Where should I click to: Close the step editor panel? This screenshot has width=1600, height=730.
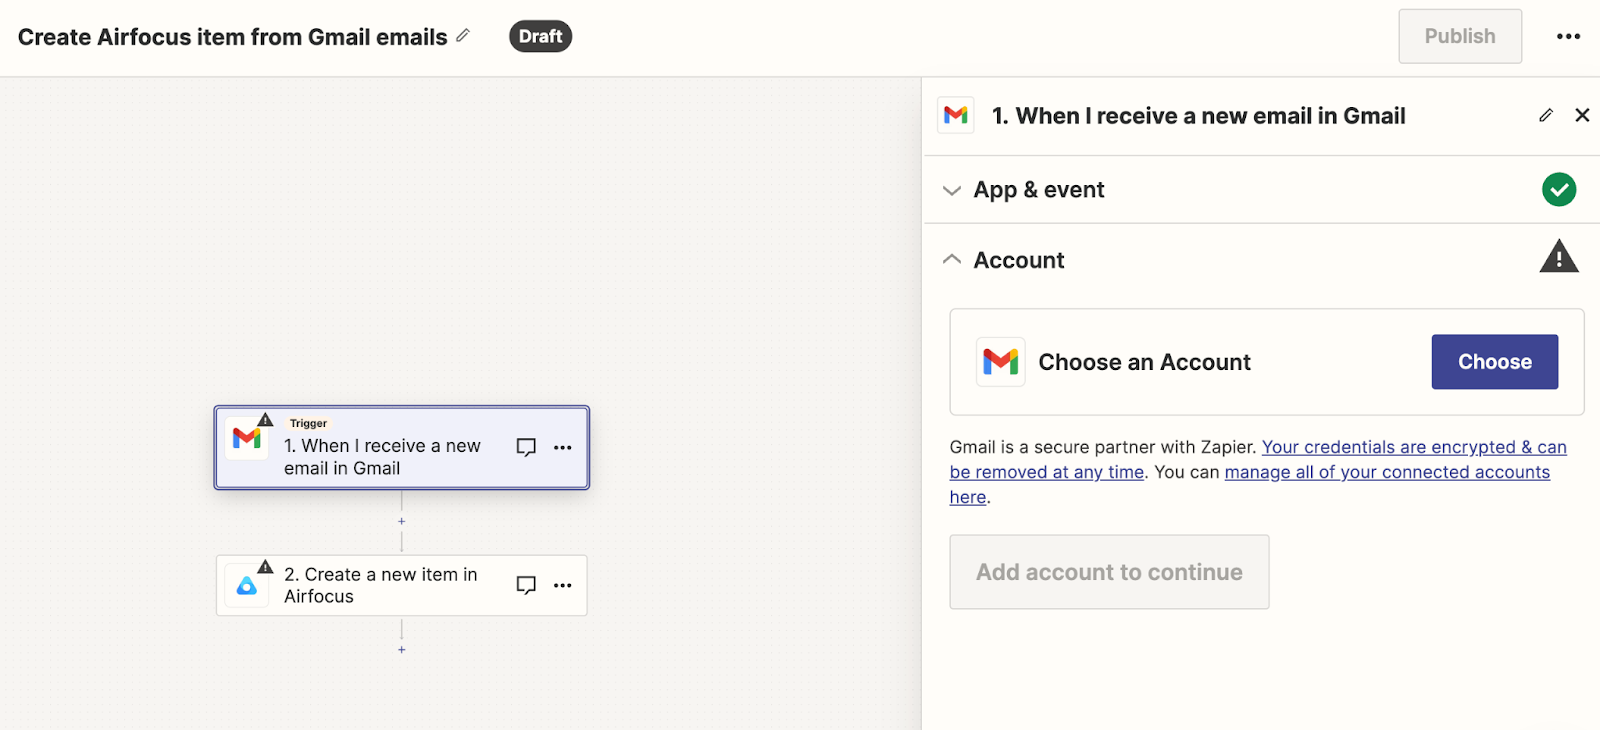click(1582, 115)
